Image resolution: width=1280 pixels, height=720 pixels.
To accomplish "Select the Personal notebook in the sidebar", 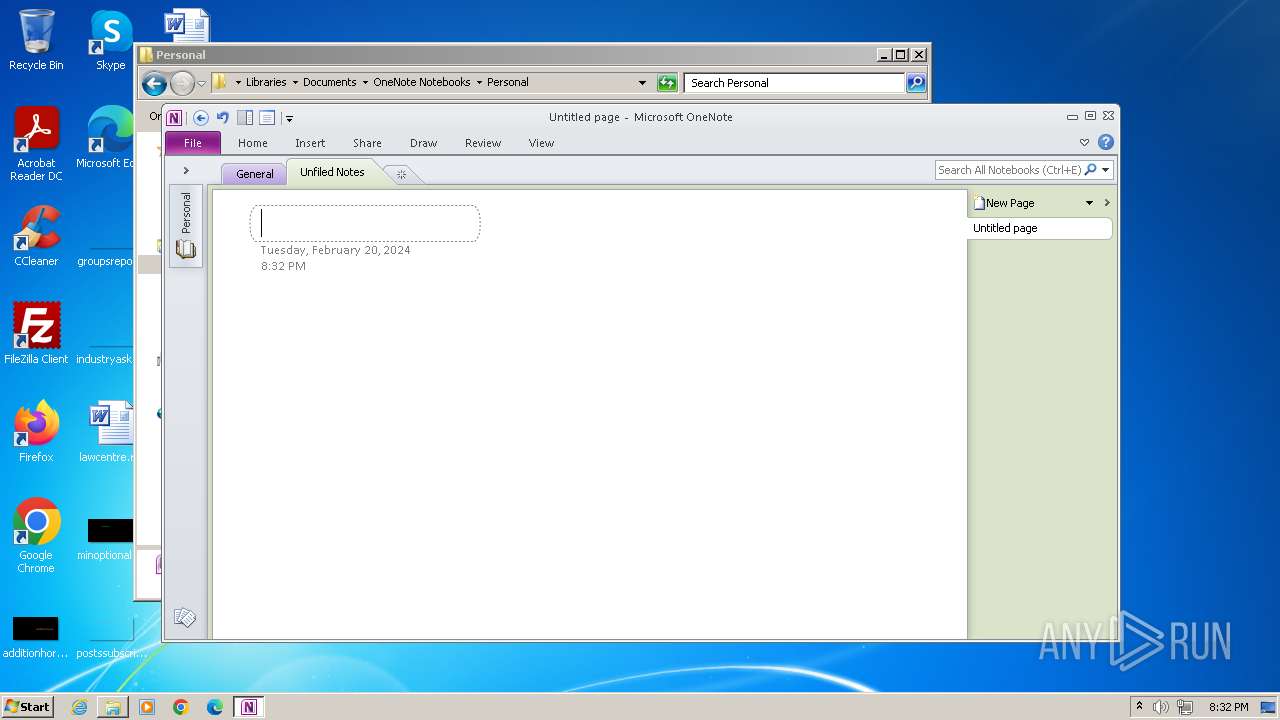I will pyautogui.click(x=186, y=225).
